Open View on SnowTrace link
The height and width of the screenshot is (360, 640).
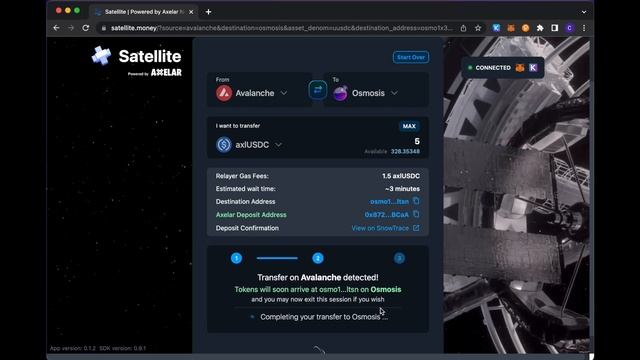click(x=380, y=228)
